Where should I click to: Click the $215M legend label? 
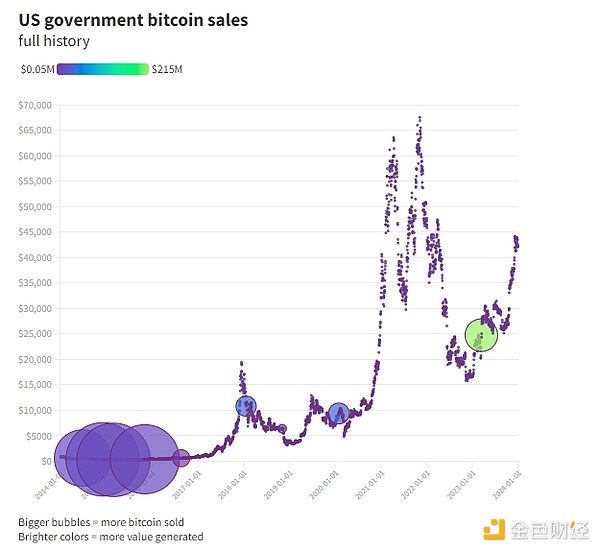[x=167, y=69]
